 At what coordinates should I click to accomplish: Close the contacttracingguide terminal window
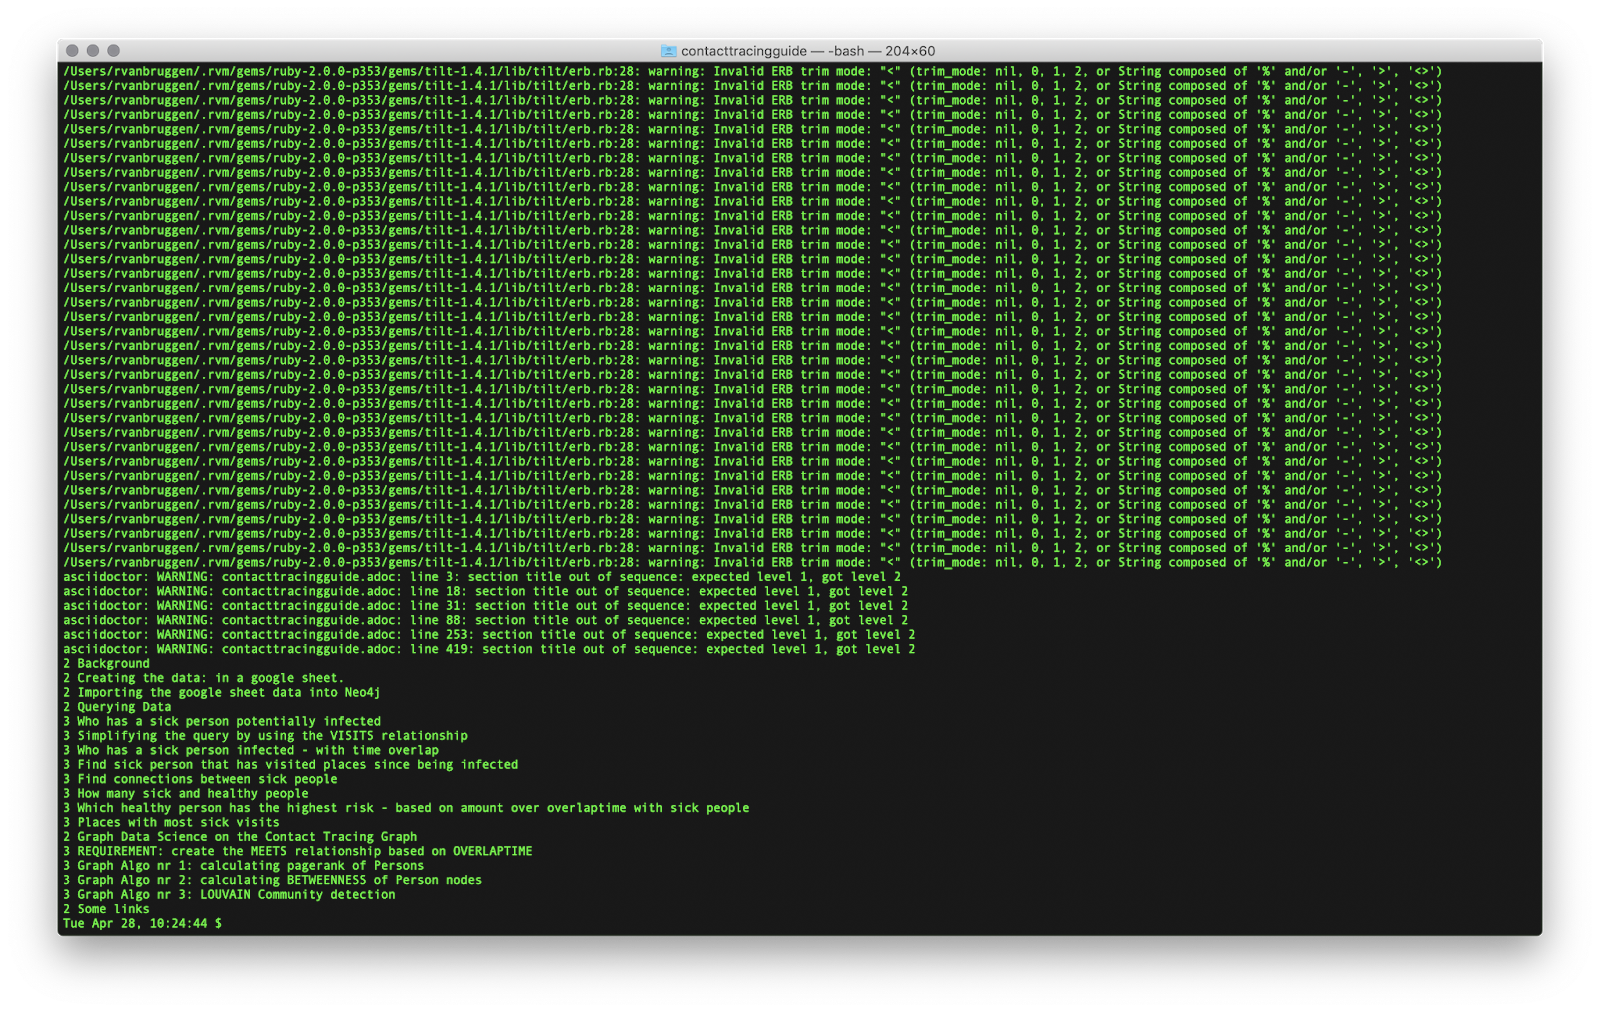click(x=72, y=50)
